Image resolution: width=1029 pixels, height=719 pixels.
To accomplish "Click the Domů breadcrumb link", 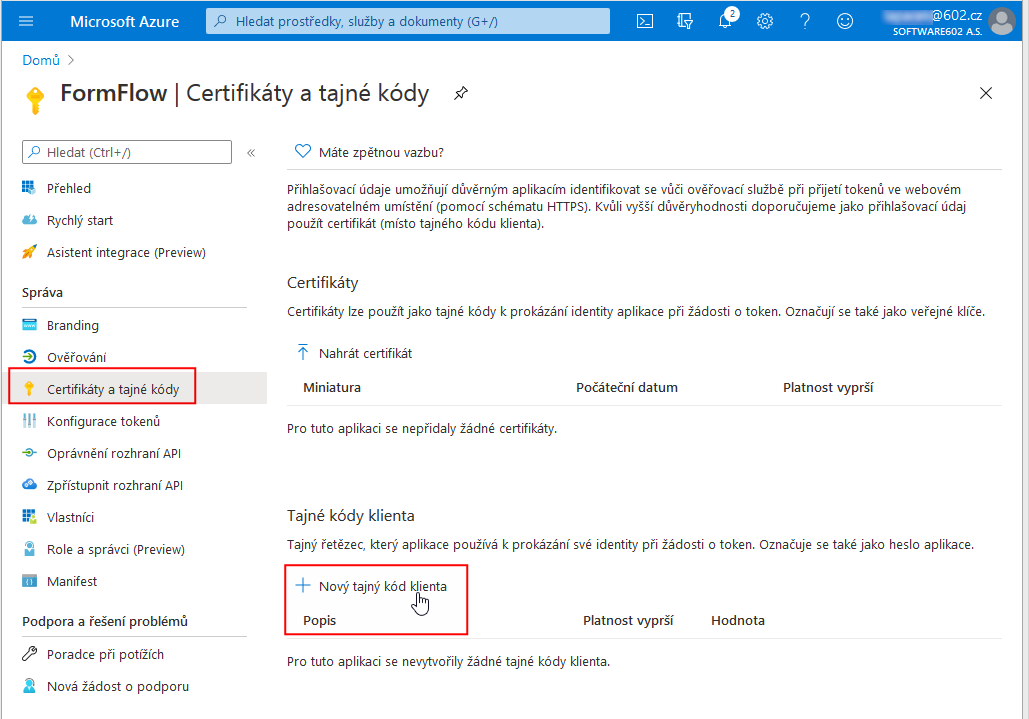I will tap(41, 60).
